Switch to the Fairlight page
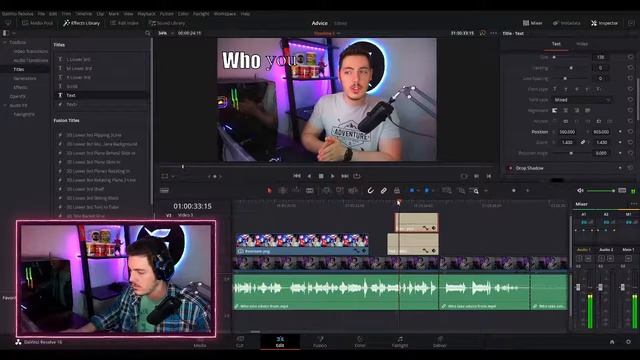Screen dimensions: 640x360 pyautogui.click(x=400, y=342)
